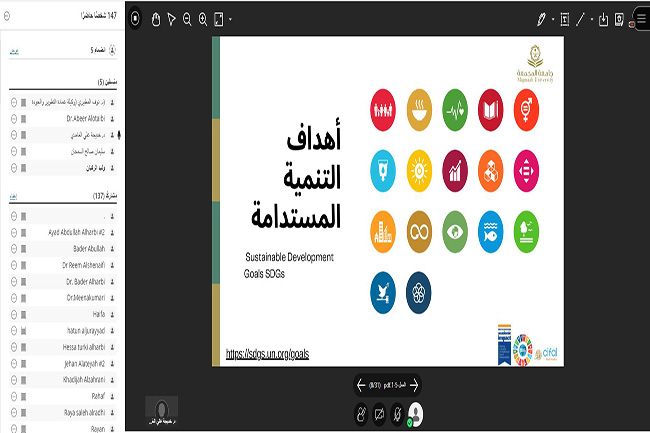650x433 pixels.
Task: Open controls for Dr Reem Alshenaifi
Action: pos(14,265)
